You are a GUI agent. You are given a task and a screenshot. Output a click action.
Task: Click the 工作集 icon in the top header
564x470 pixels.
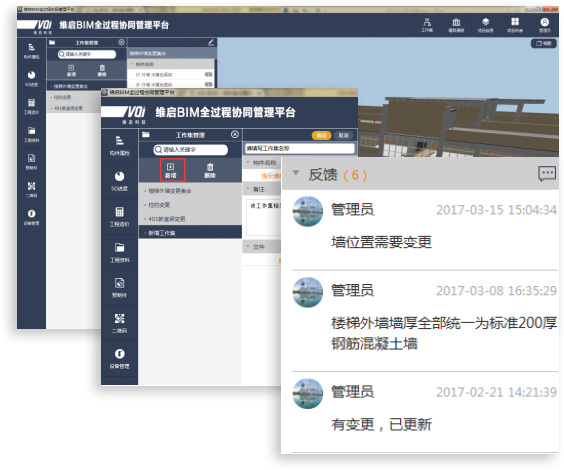pos(427,25)
